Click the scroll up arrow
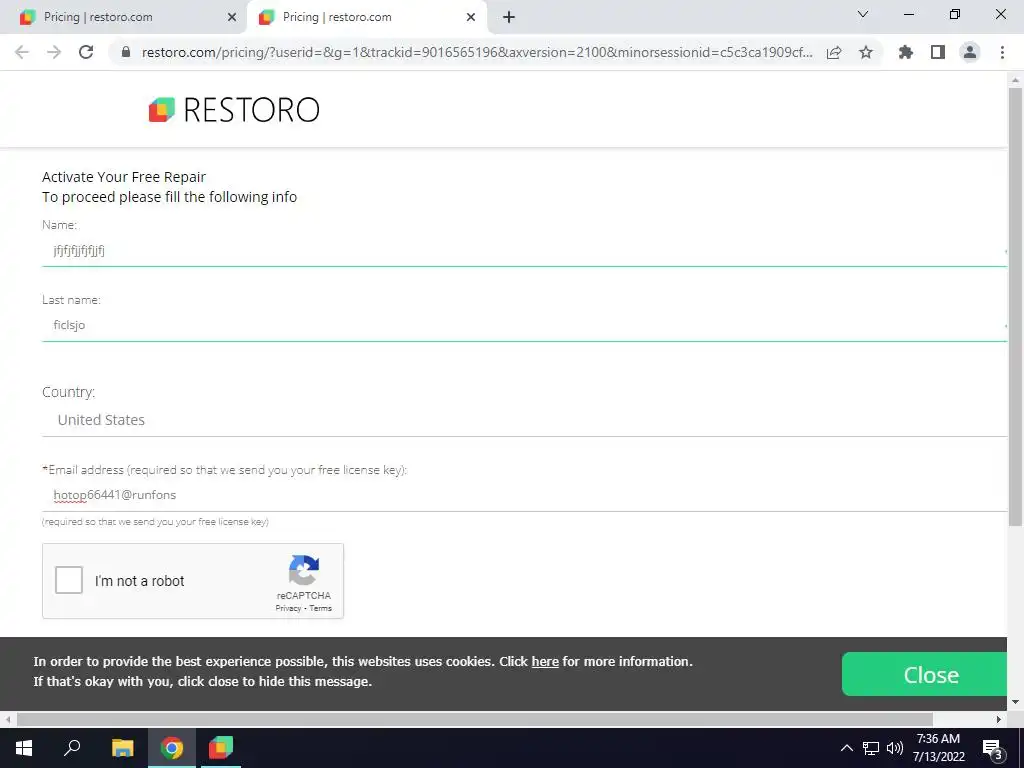Screen dimensions: 1024x768 pyautogui.click(x=1015, y=80)
